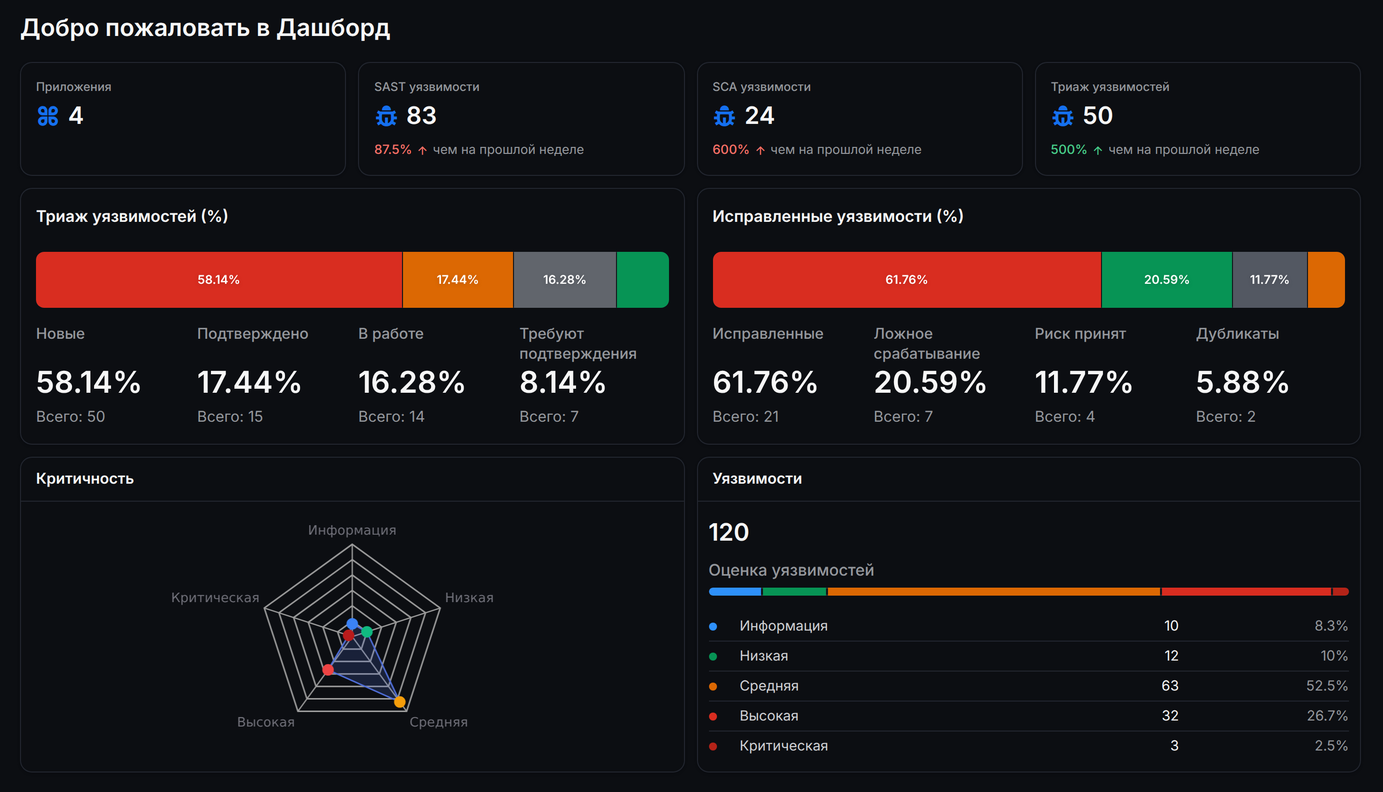Click the 26.7% value in the Высокая row
The image size is (1383, 792).
pyautogui.click(x=1327, y=716)
